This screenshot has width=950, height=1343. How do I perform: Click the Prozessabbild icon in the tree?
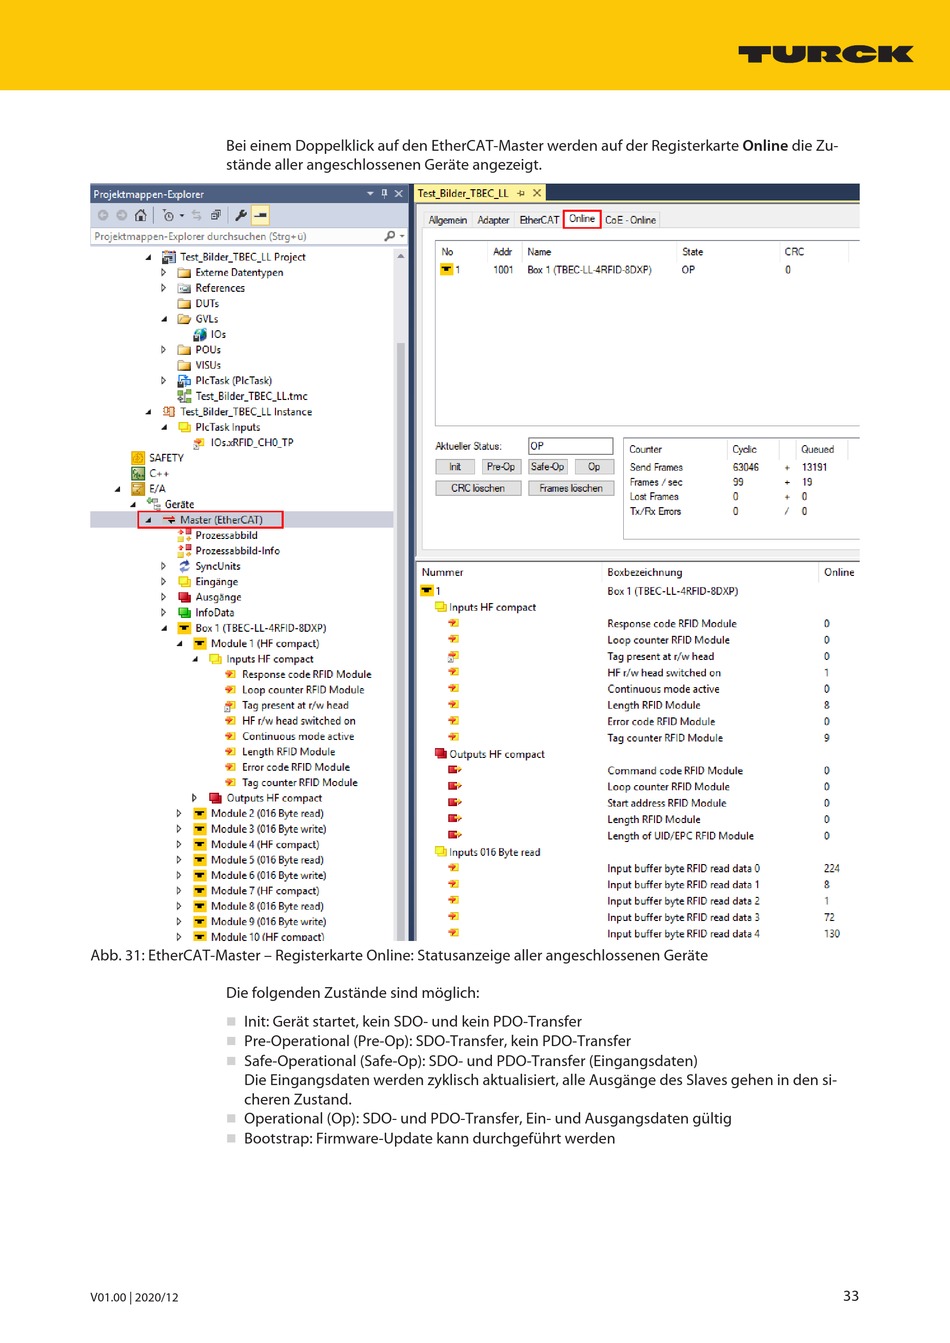[184, 535]
